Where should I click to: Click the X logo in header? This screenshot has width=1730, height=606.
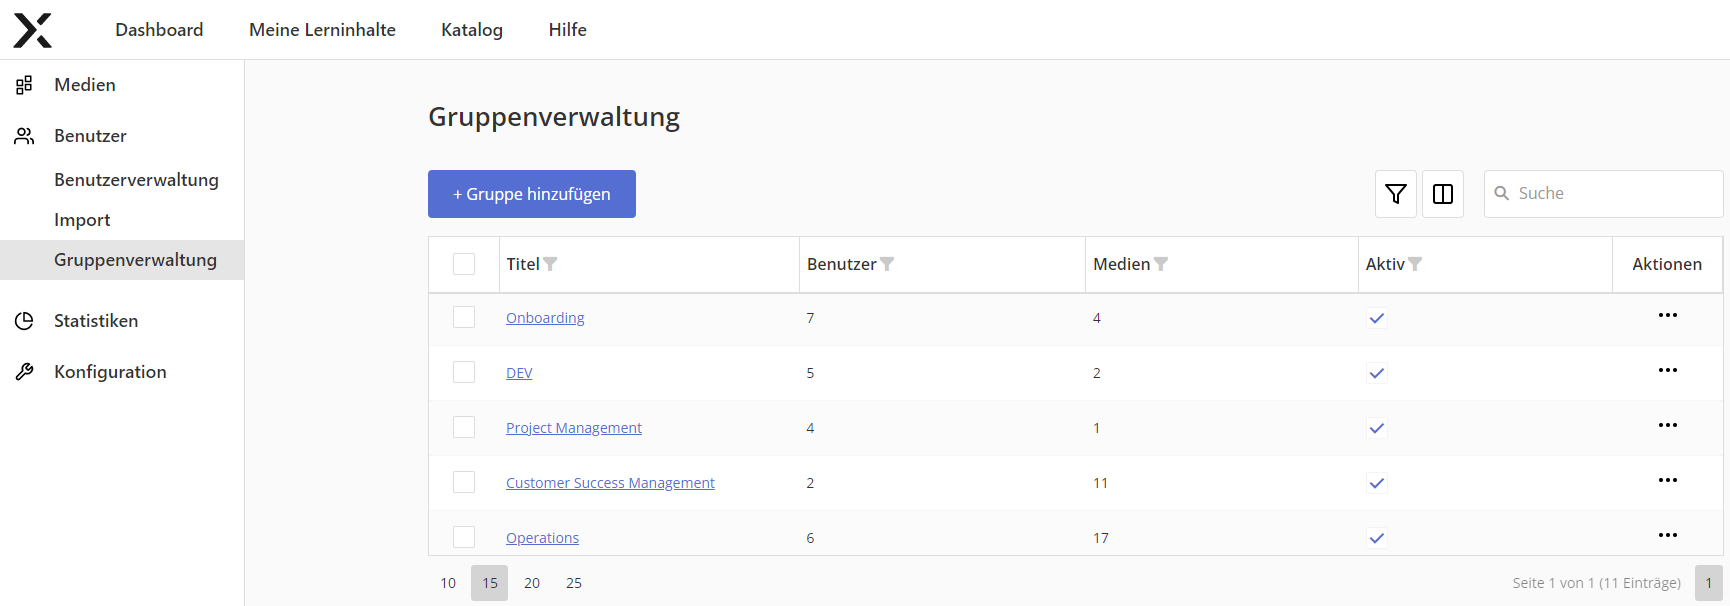32,30
